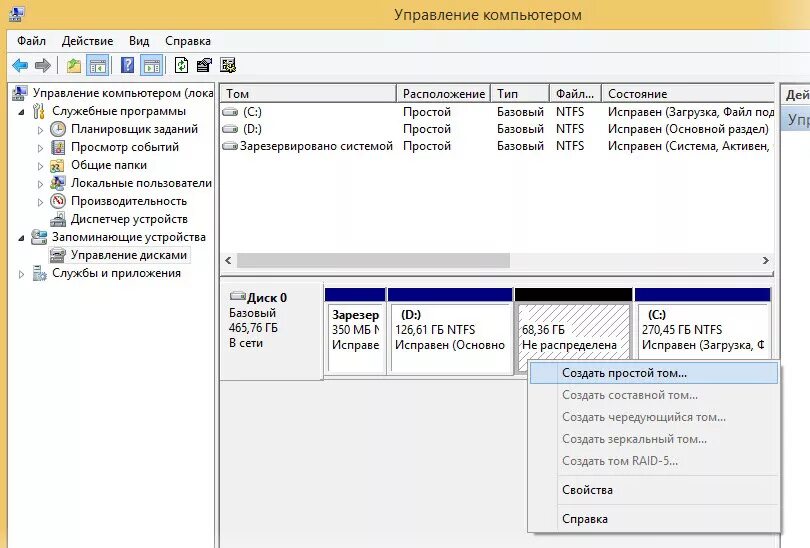
Task: Expand the Локальные пользователи node
Action: tap(40, 183)
